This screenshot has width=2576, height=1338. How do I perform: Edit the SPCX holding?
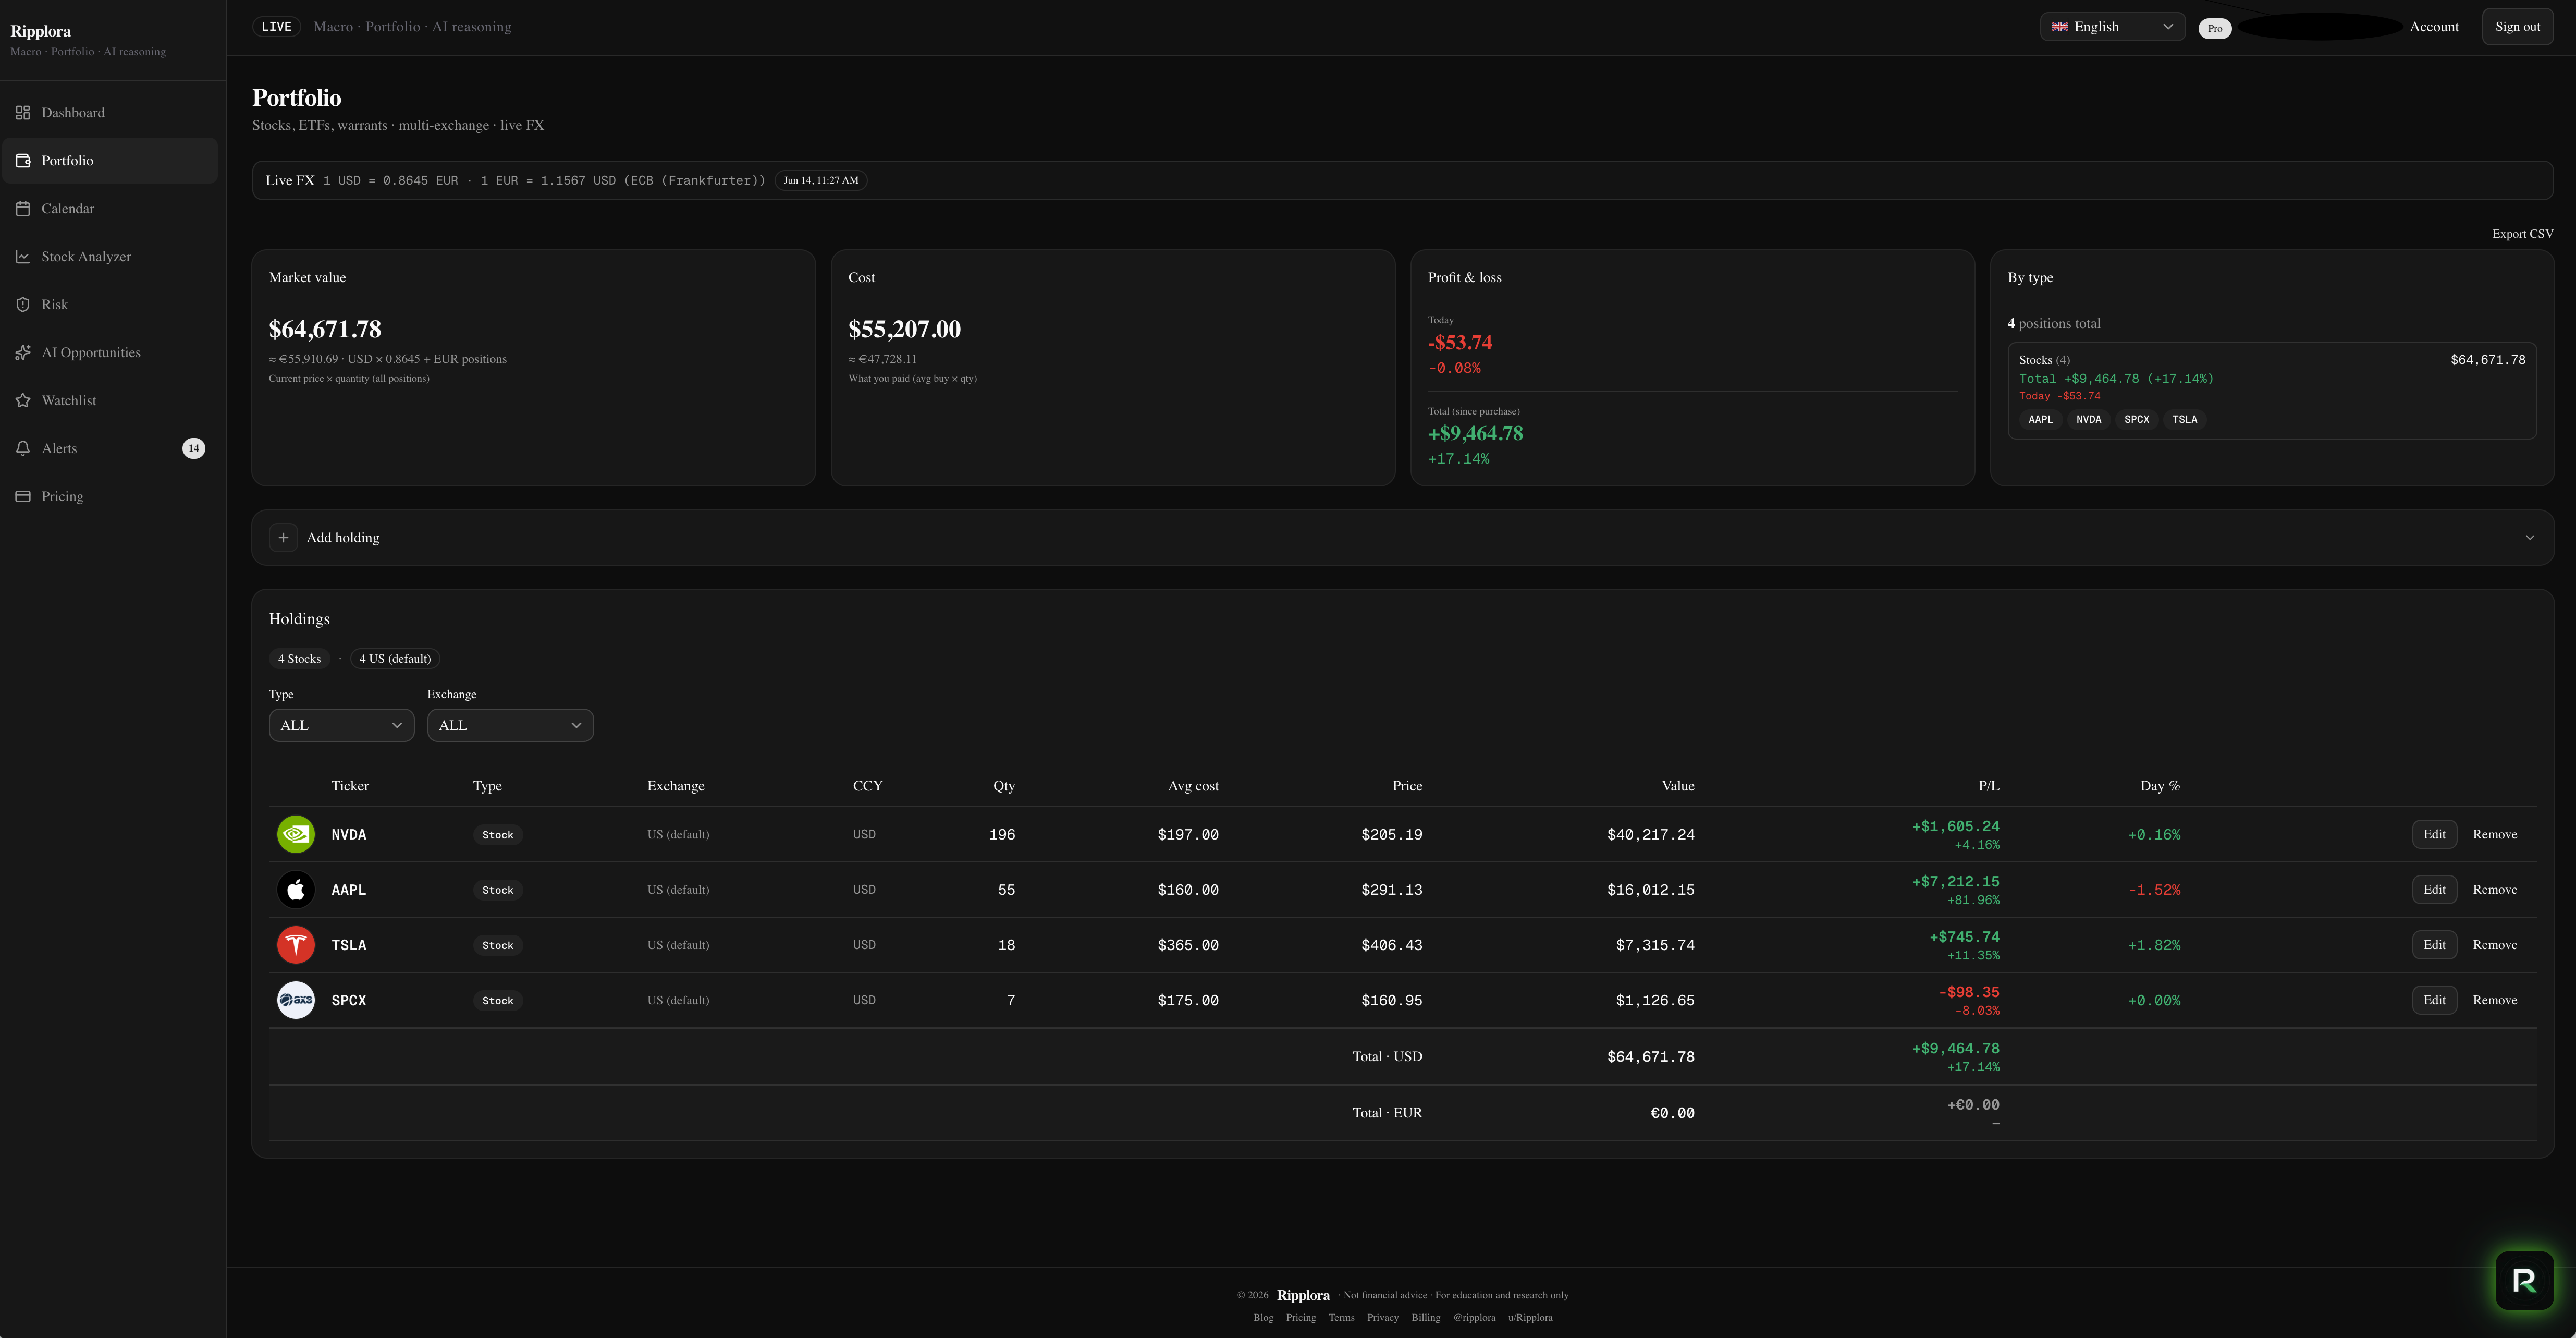tap(2434, 1000)
